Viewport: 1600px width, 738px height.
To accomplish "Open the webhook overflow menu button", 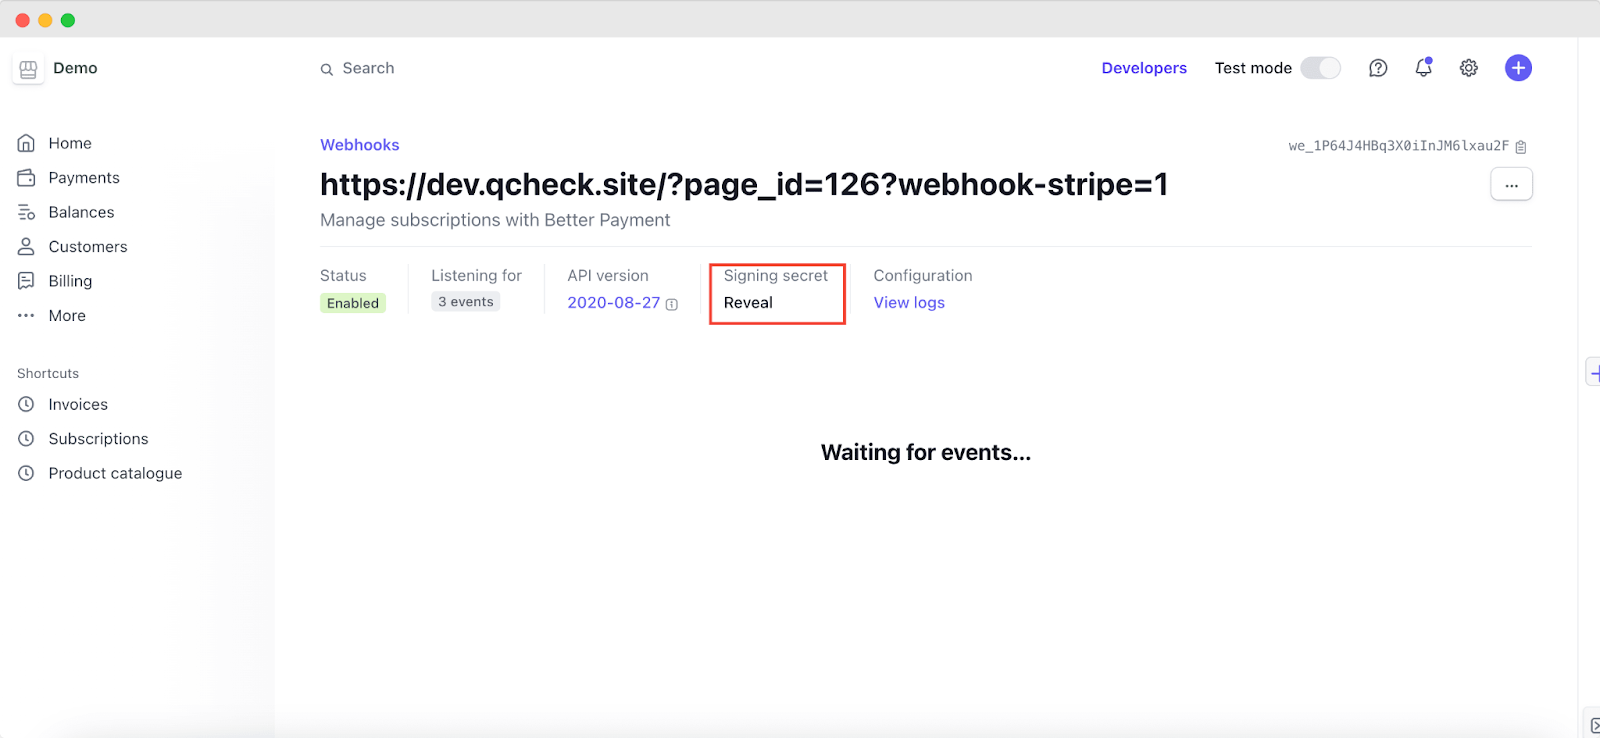I will [1512, 184].
